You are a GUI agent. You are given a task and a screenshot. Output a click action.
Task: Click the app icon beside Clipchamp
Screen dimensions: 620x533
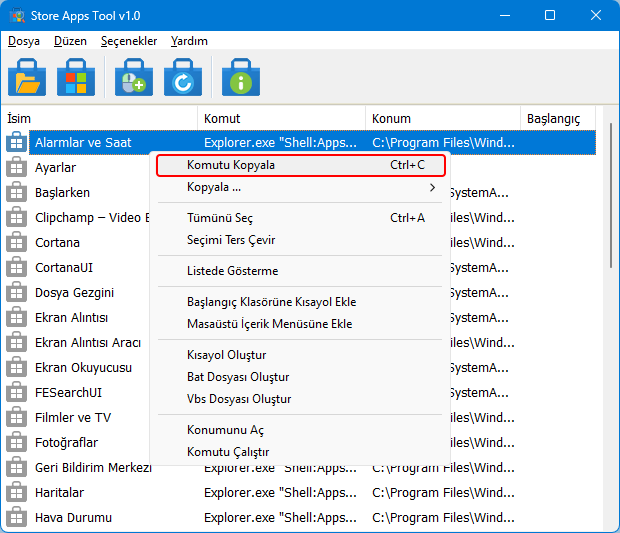coord(16,217)
